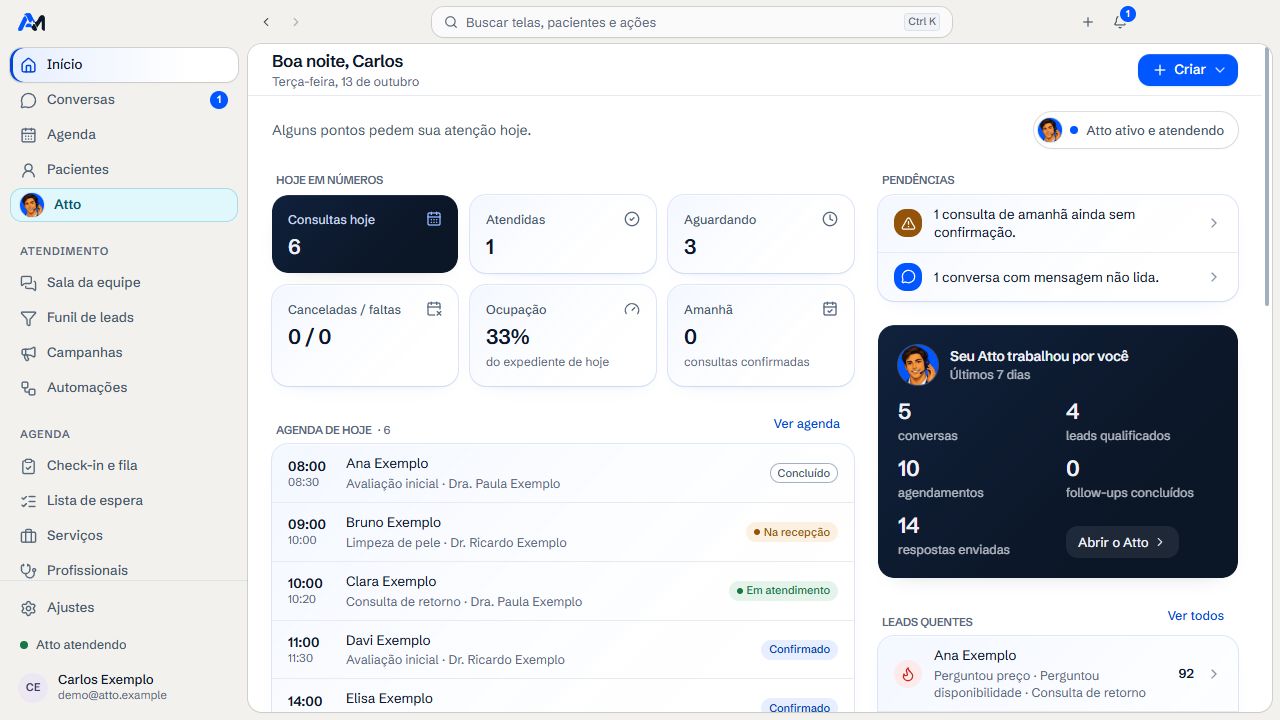Viewport: 1280px width, 720px height.
Task: Click Em atendimento status badge
Action: (x=783, y=590)
